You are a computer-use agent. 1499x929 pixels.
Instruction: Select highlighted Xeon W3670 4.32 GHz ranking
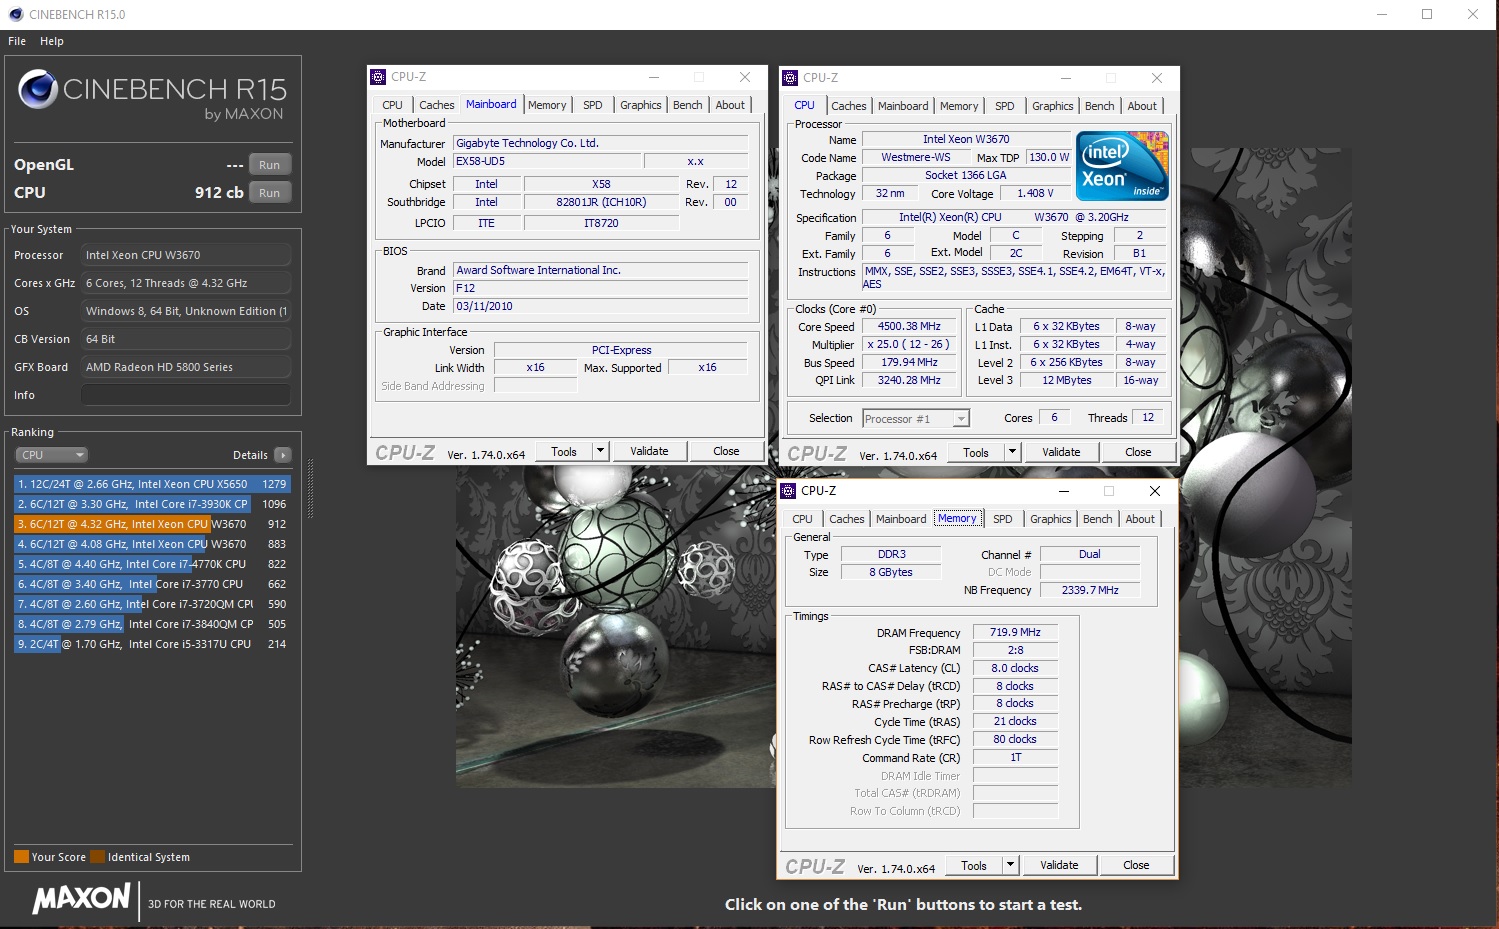152,524
